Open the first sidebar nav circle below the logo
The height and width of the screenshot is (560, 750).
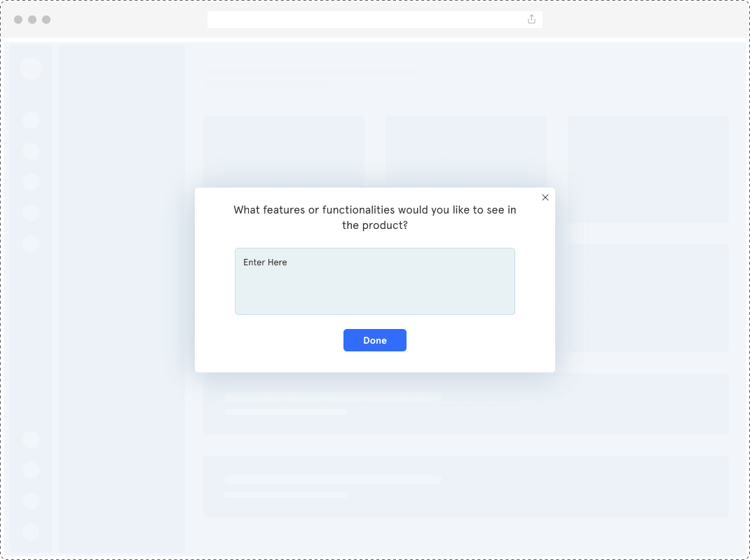point(31,120)
